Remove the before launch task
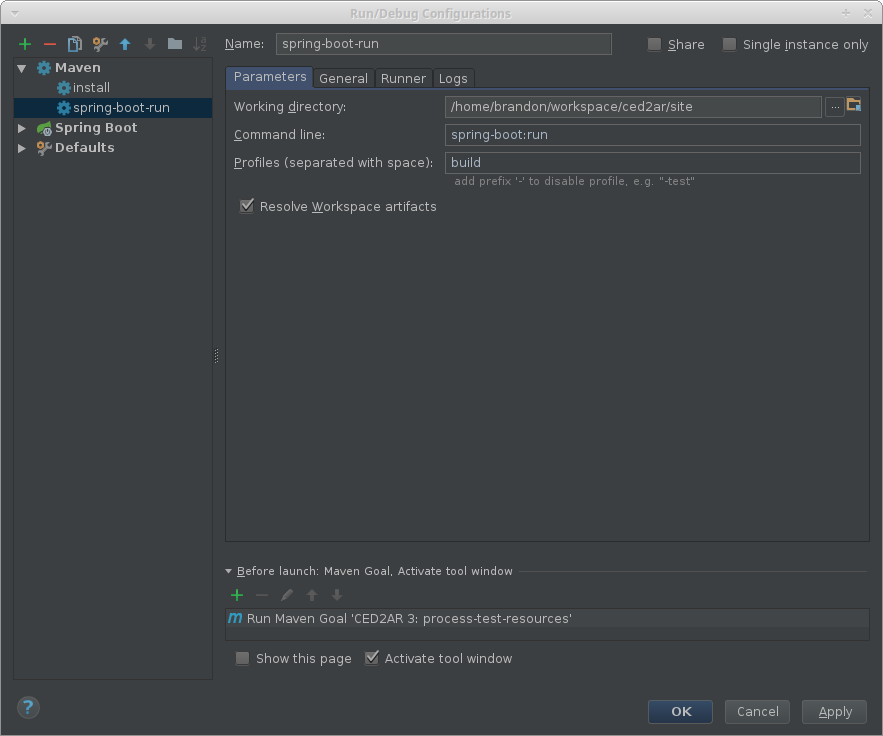This screenshot has width=883, height=736. tap(262, 595)
